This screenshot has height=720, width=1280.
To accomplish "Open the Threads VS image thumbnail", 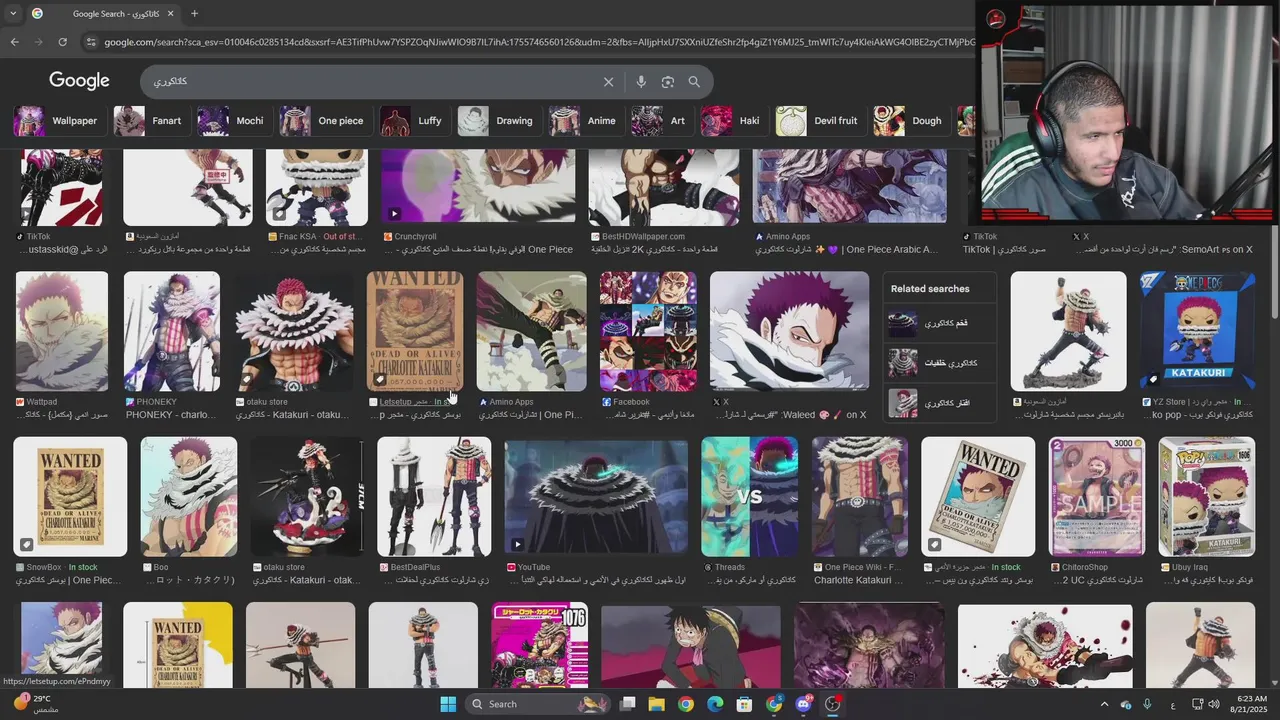I will click(x=750, y=496).
